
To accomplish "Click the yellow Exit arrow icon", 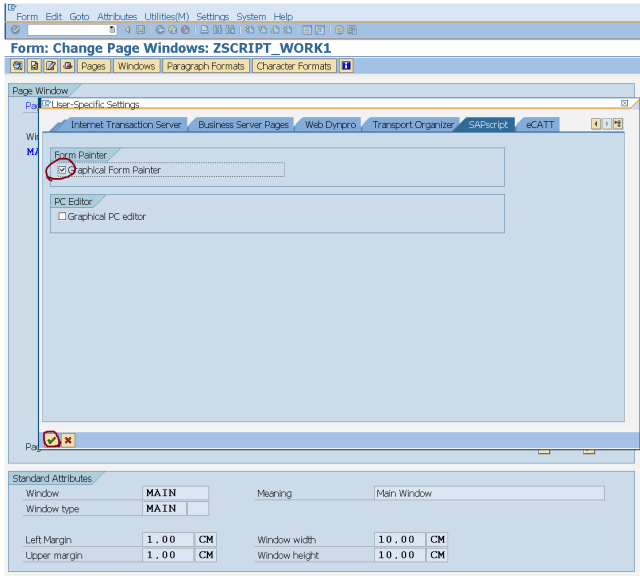I will pyautogui.click(x=173, y=29).
